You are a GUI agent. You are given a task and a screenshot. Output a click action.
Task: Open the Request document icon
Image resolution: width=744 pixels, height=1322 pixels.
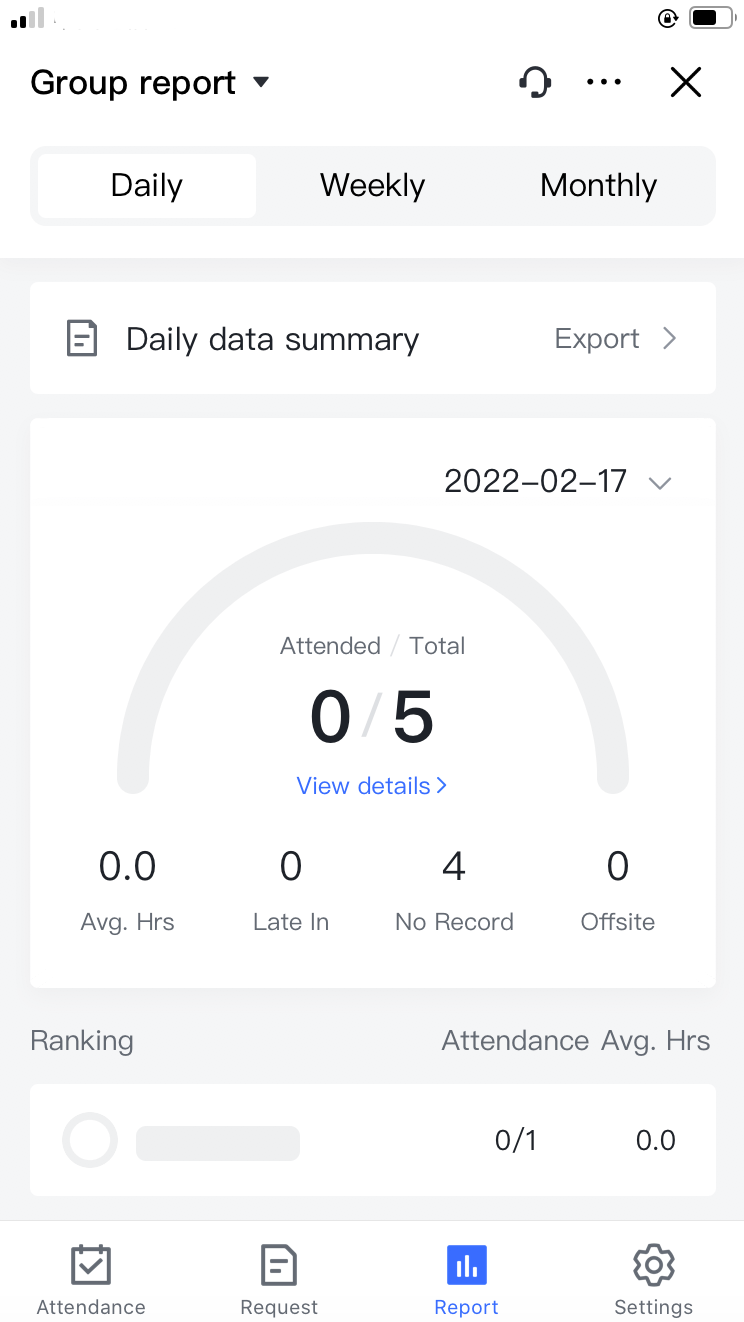279,1266
